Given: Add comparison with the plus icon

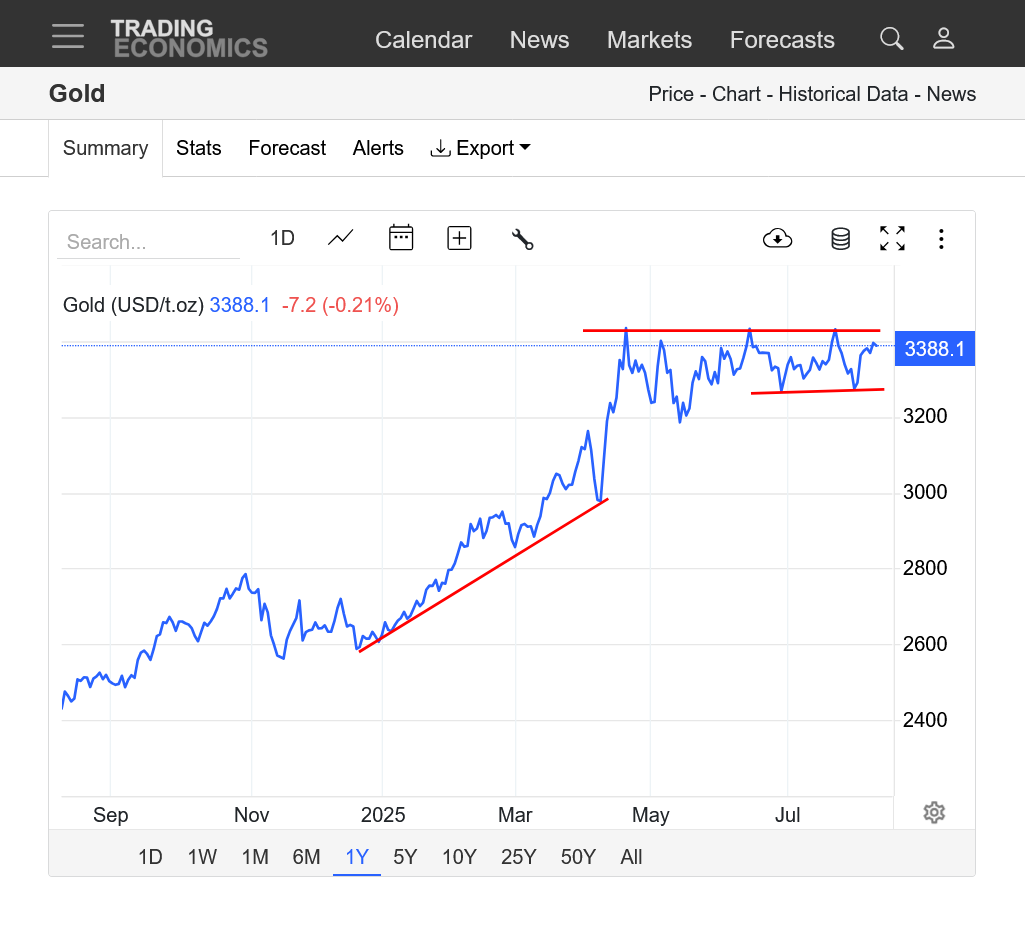Looking at the screenshot, I should 460,238.
